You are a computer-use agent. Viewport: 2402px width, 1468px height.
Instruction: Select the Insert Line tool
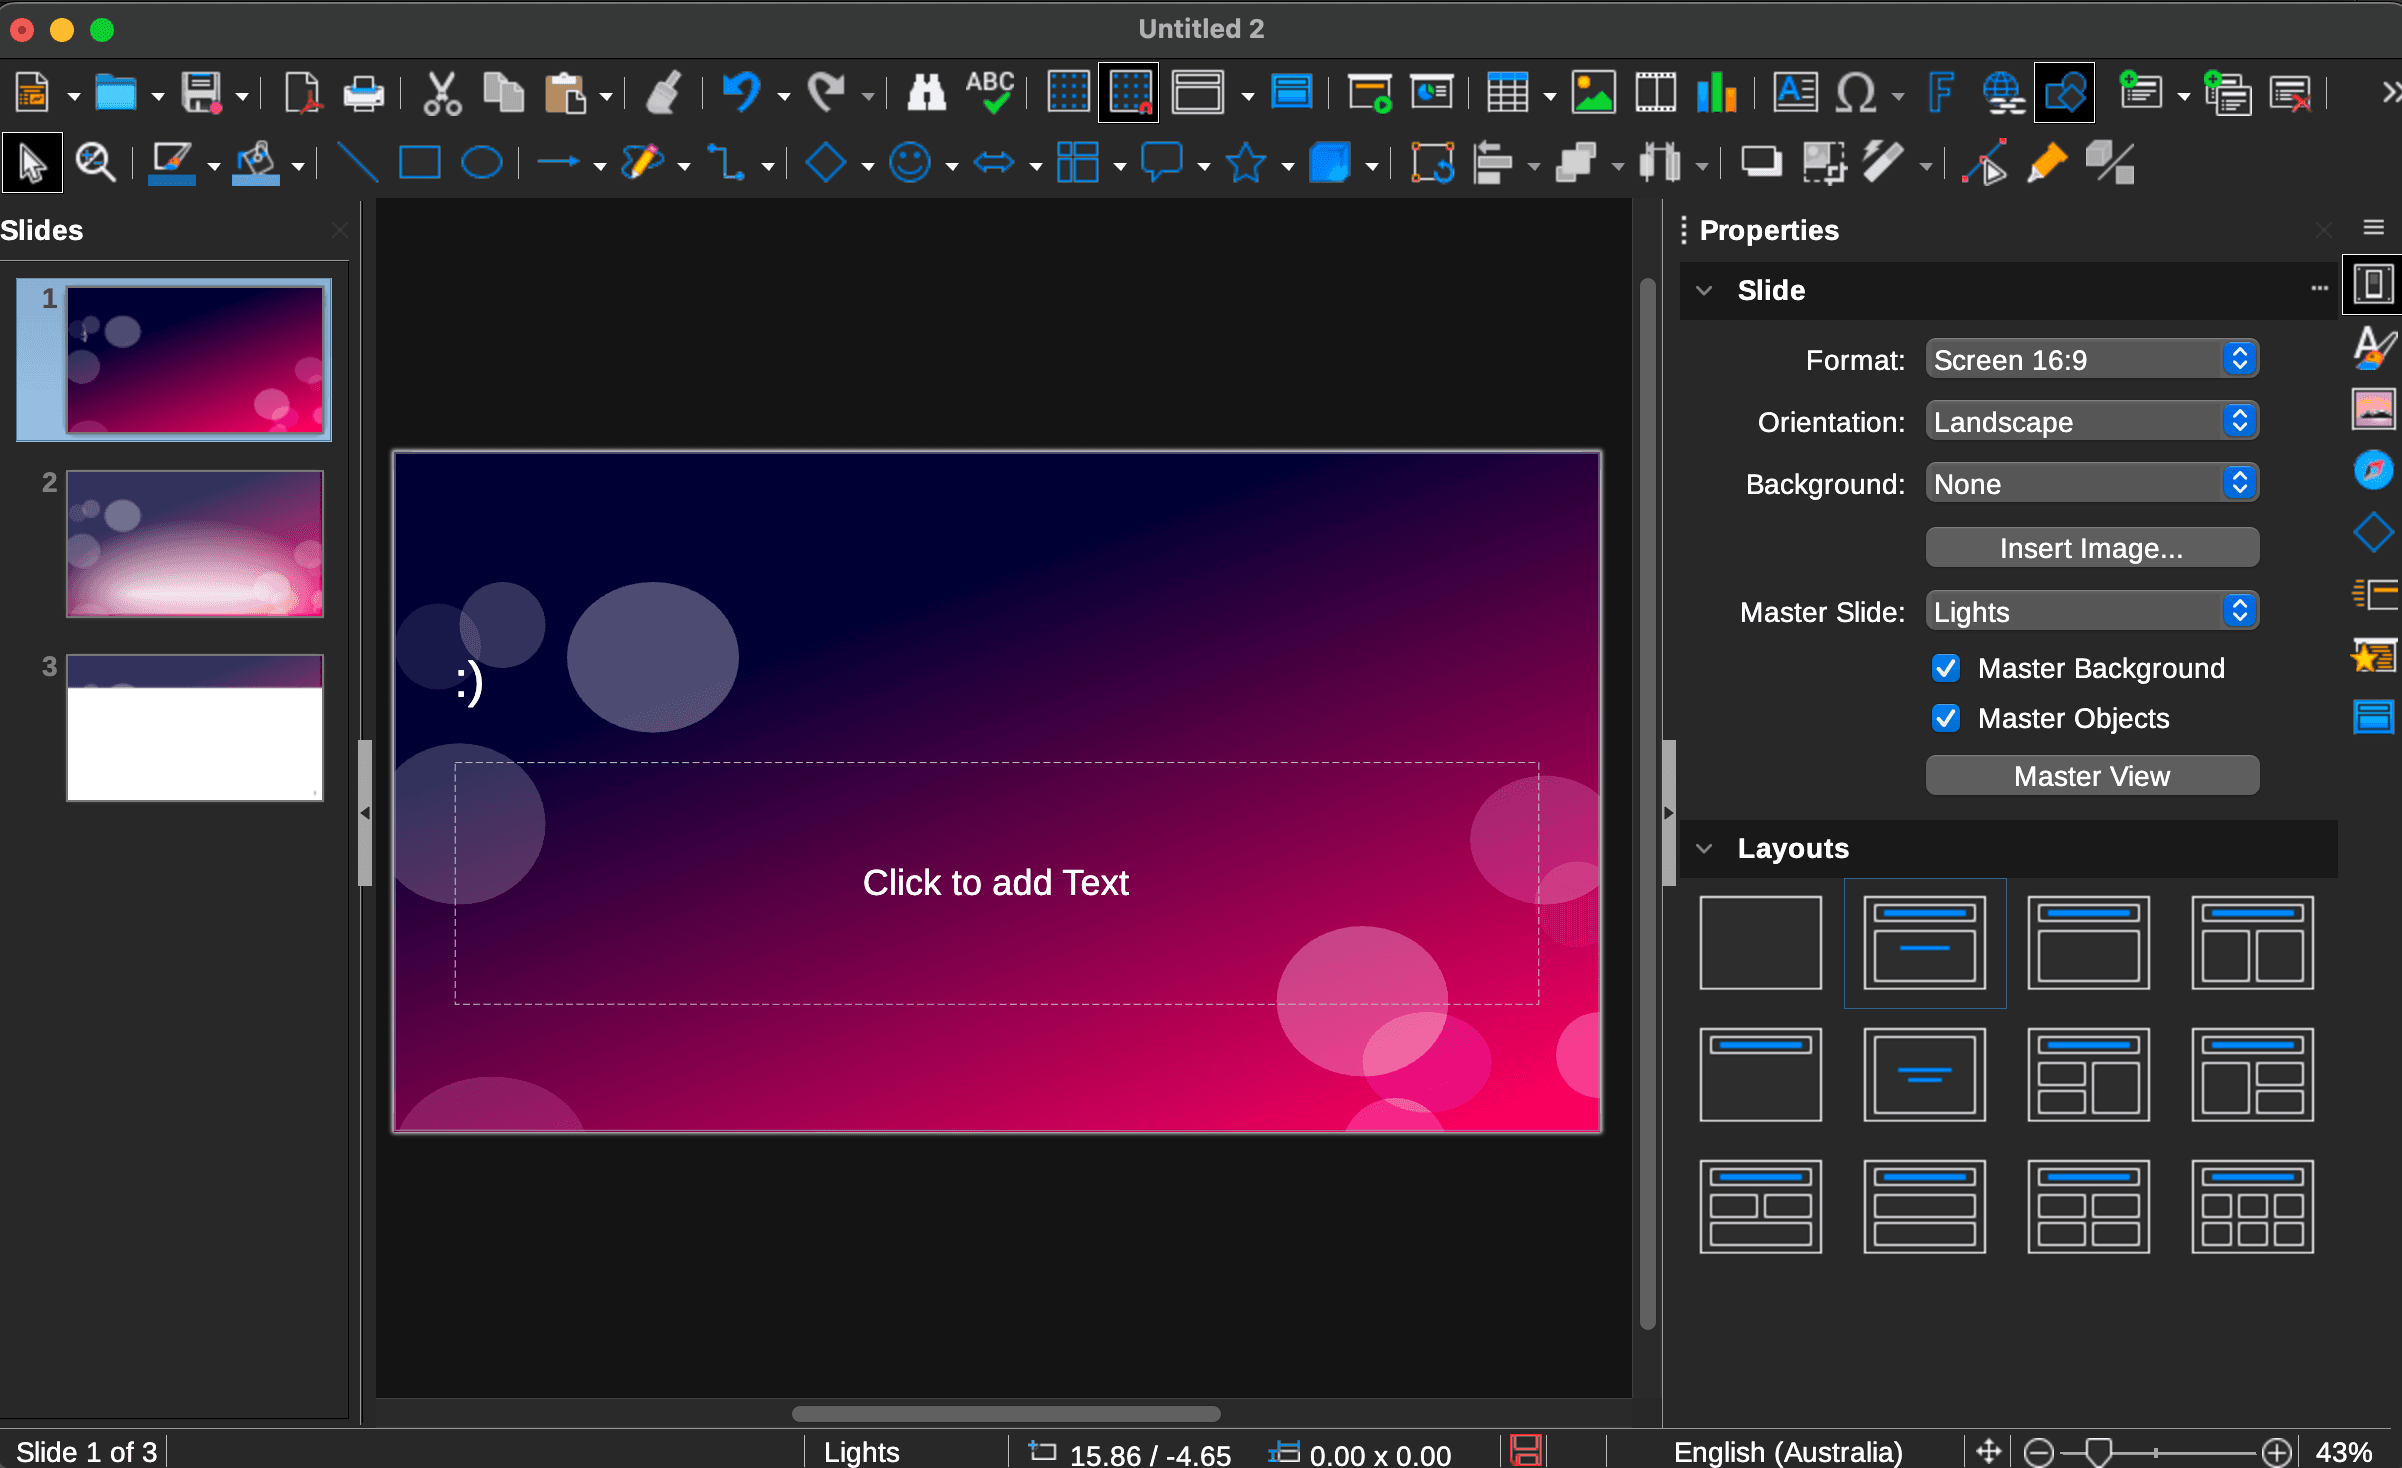[357, 163]
